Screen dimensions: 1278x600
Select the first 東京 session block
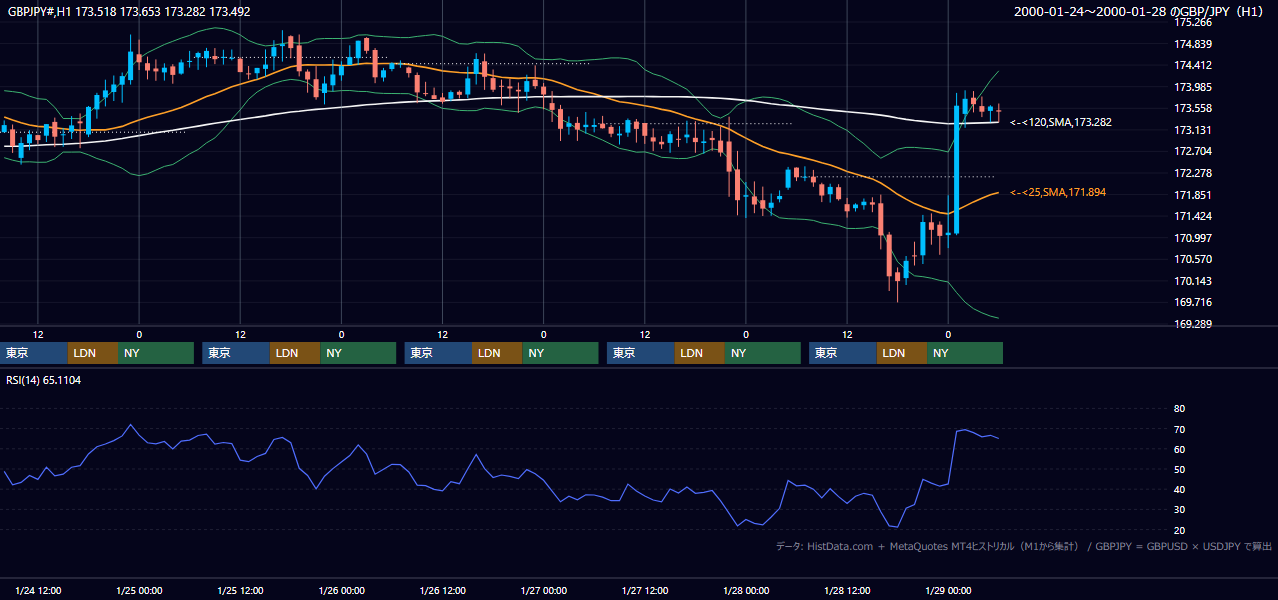pos(34,353)
